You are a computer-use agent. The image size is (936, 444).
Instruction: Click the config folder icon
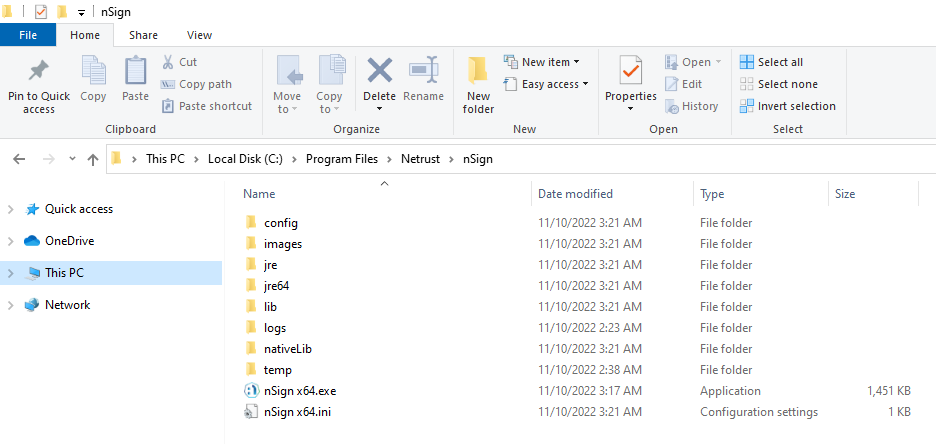click(251, 223)
